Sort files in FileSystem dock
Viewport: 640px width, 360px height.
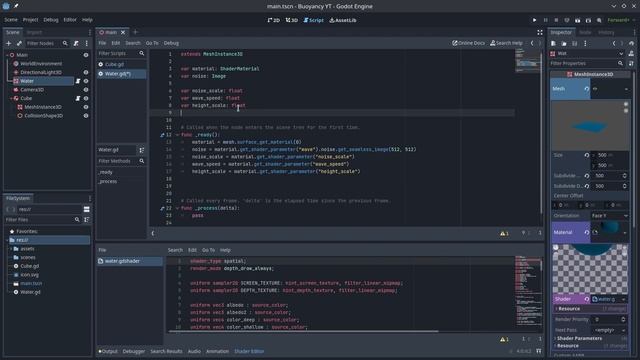coord(87,220)
